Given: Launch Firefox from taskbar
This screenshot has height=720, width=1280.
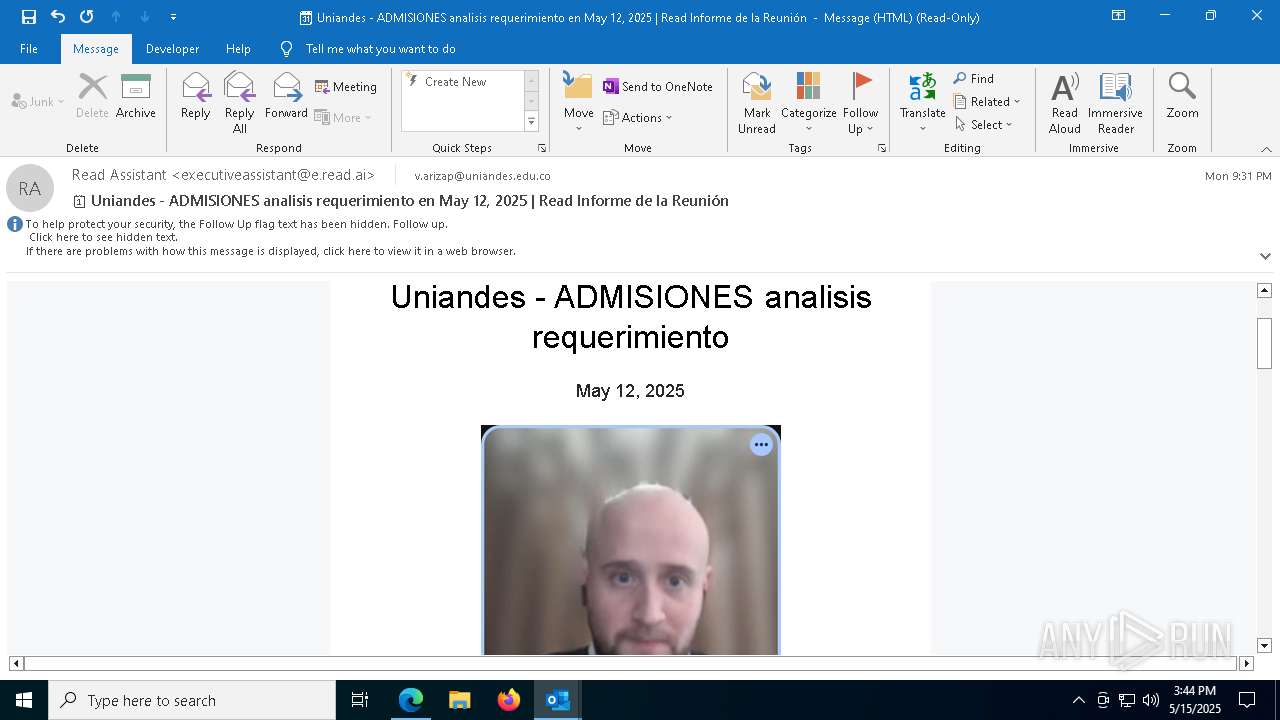Looking at the screenshot, I should coord(508,700).
